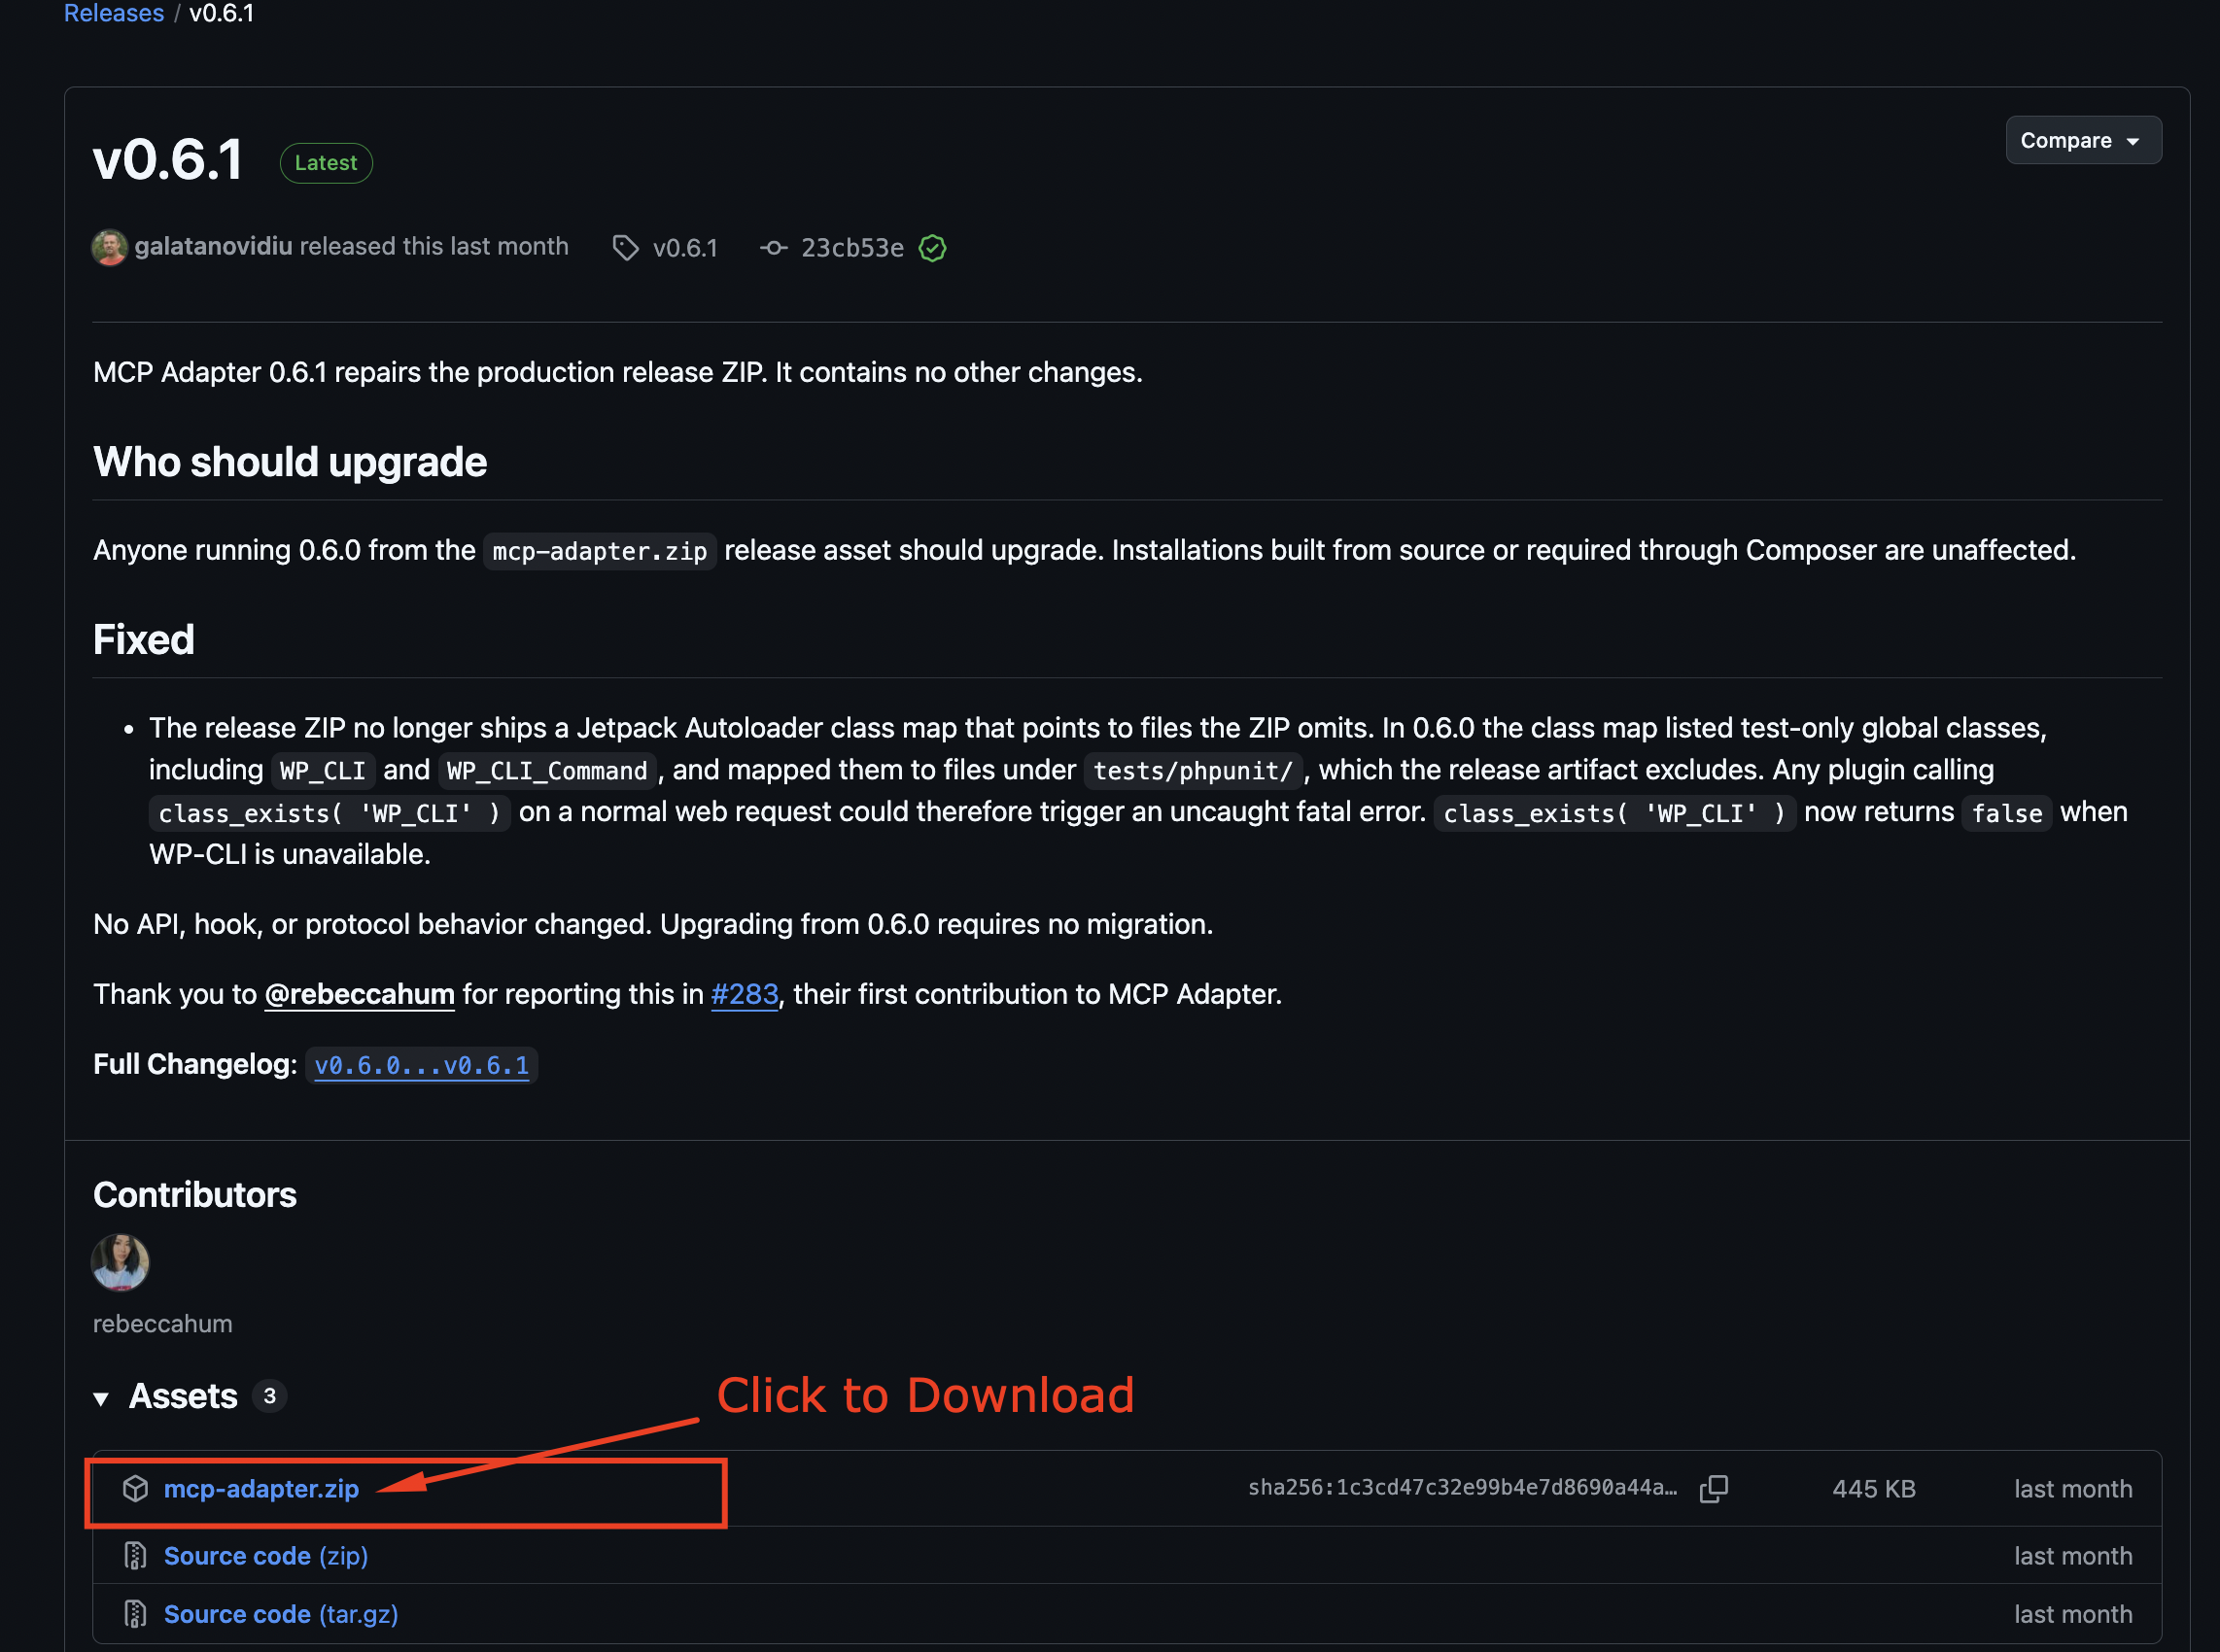The height and width of the screenshot is (1652, 2220).
Task: Open issue #283 link
Action: (745, 994)
